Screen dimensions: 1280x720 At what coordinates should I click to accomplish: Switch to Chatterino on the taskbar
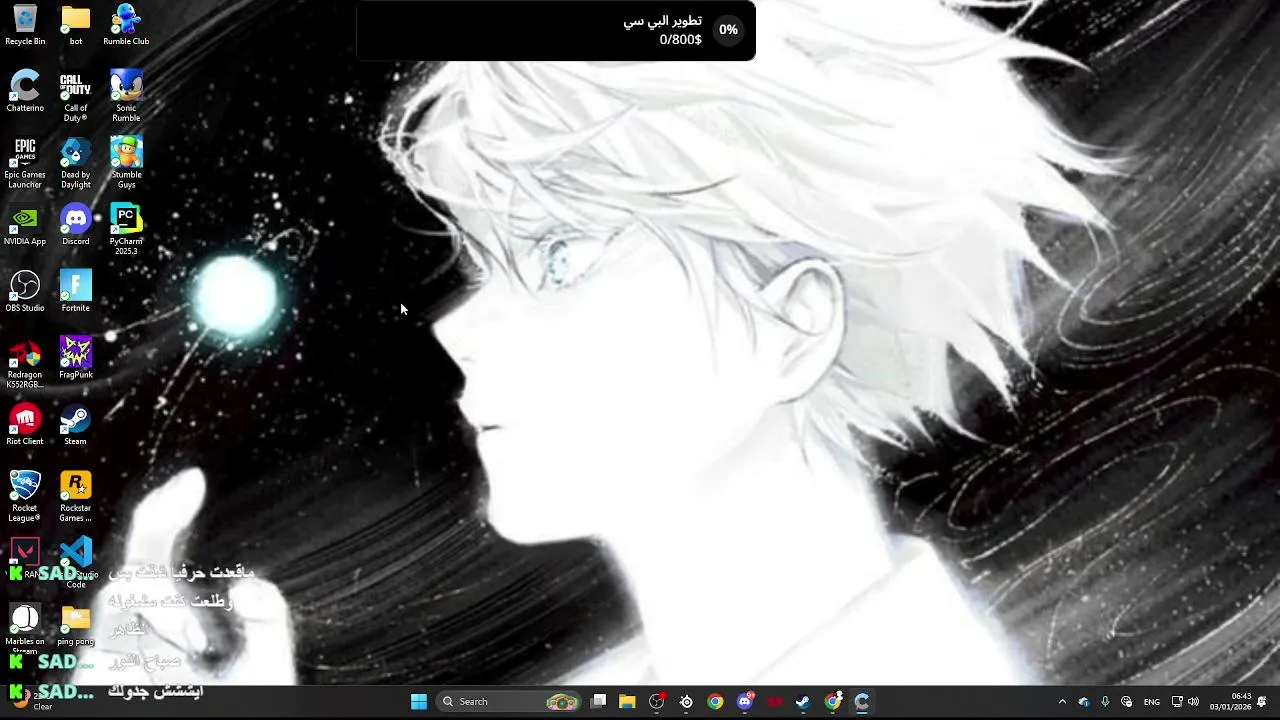click(862, 702)
